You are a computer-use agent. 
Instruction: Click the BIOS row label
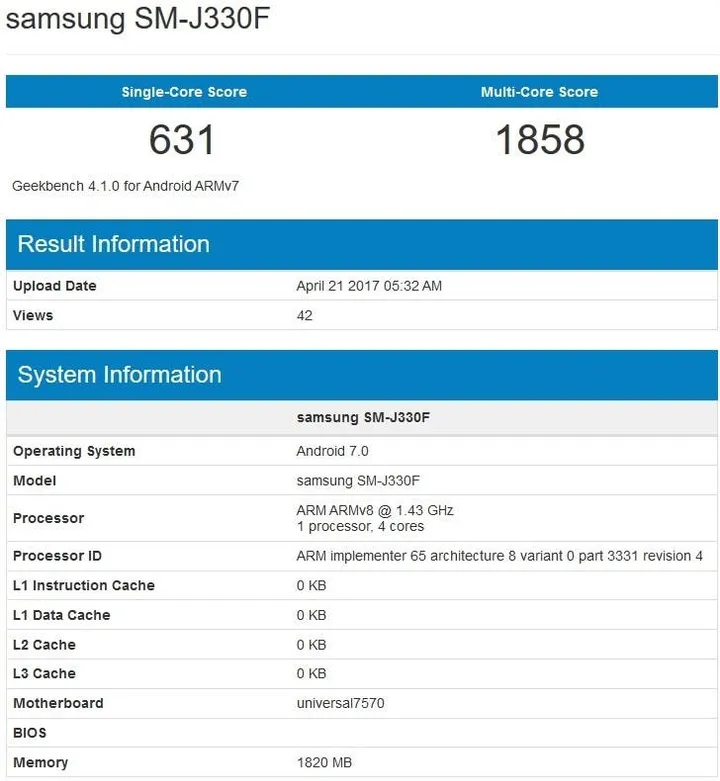click(x=30, y=733)
